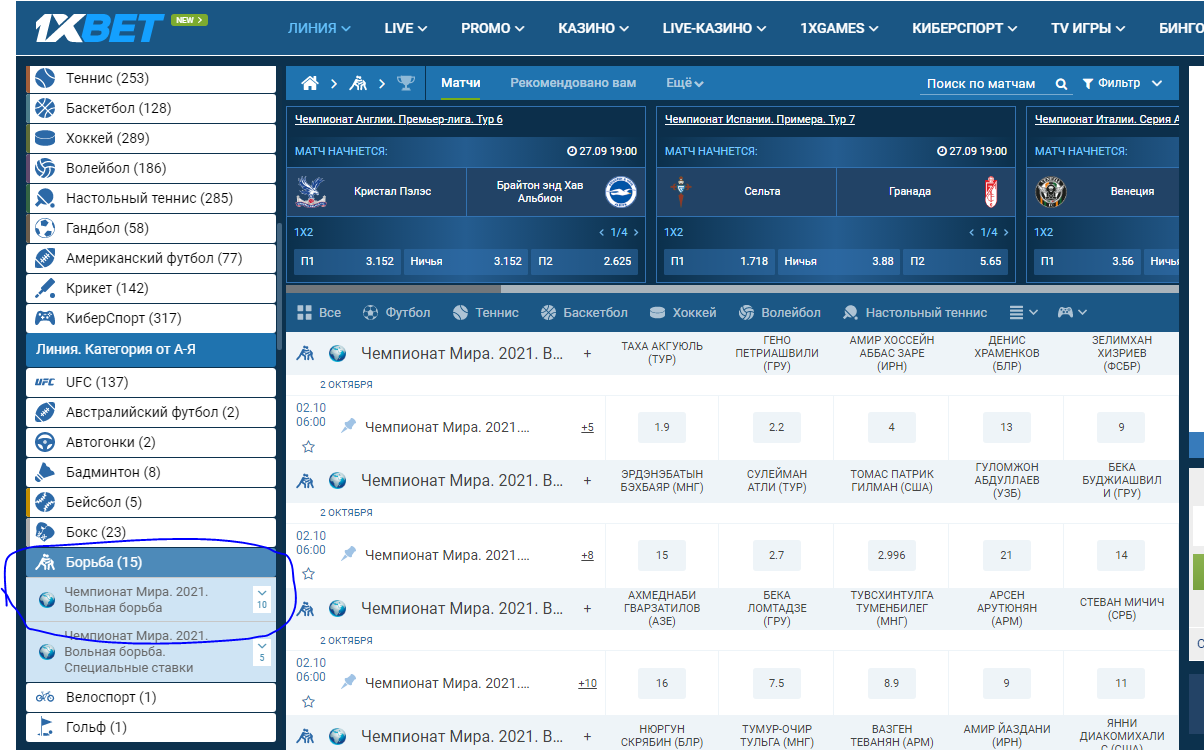Click the Crystal Palace club crest
The height and width of the screenshot is (750, 1204).
[x=311, y=191]
